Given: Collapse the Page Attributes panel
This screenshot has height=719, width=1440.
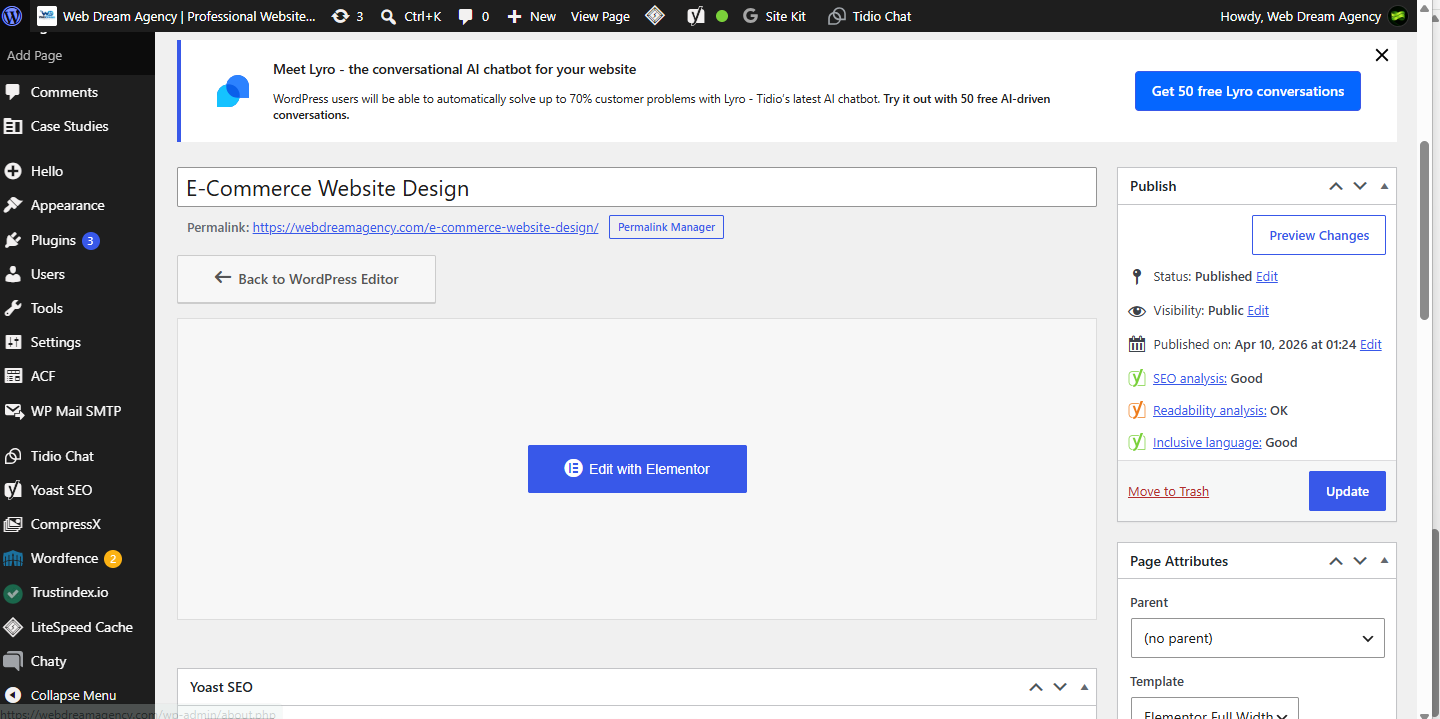Looking at the screenshot, I should coord(1384,561).
